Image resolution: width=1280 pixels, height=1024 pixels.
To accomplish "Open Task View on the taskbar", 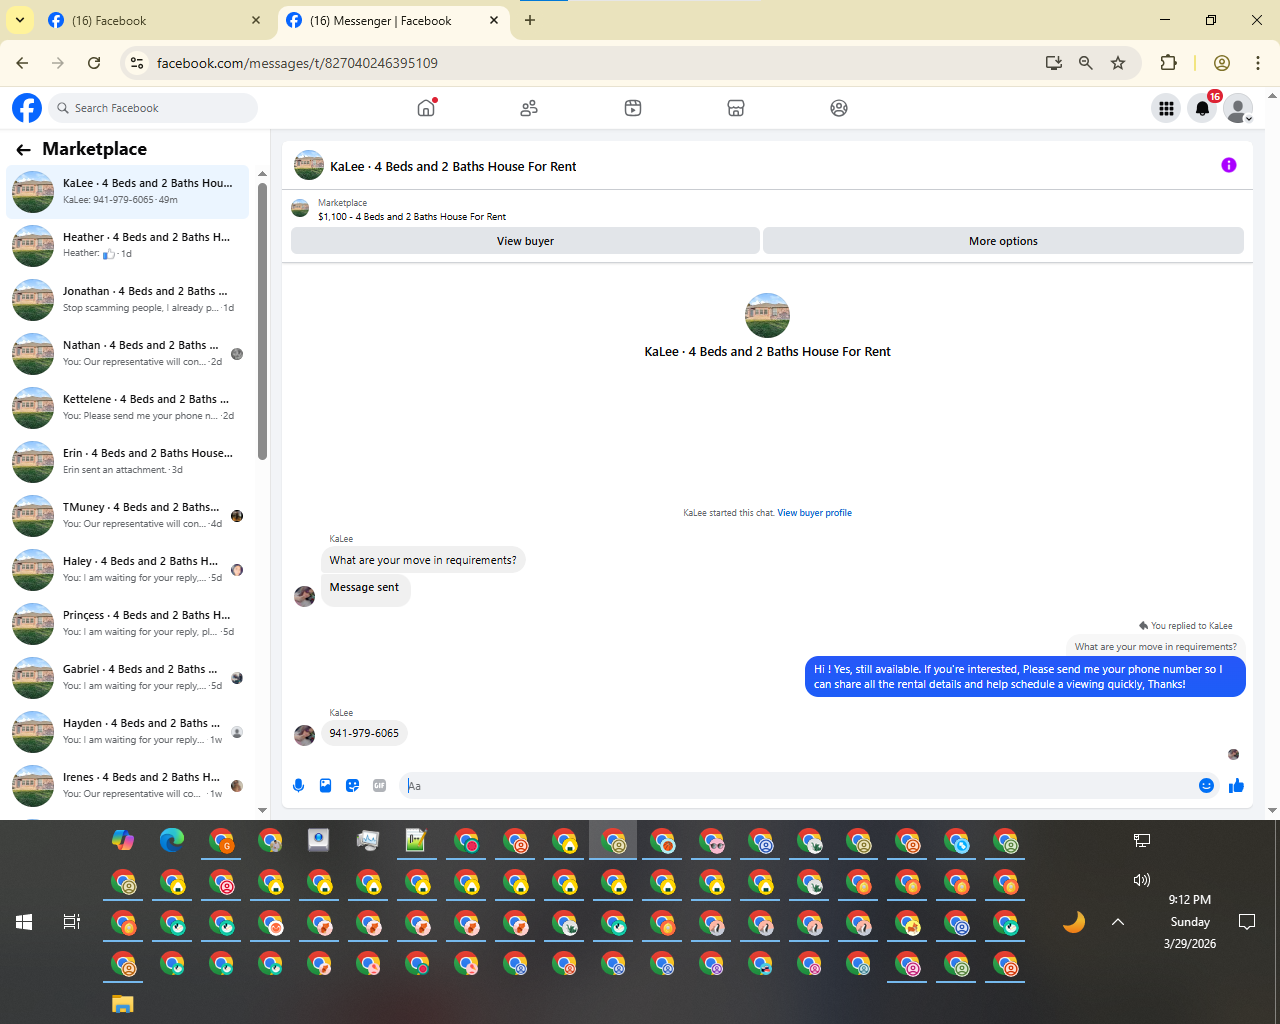I will pos(72,922).
